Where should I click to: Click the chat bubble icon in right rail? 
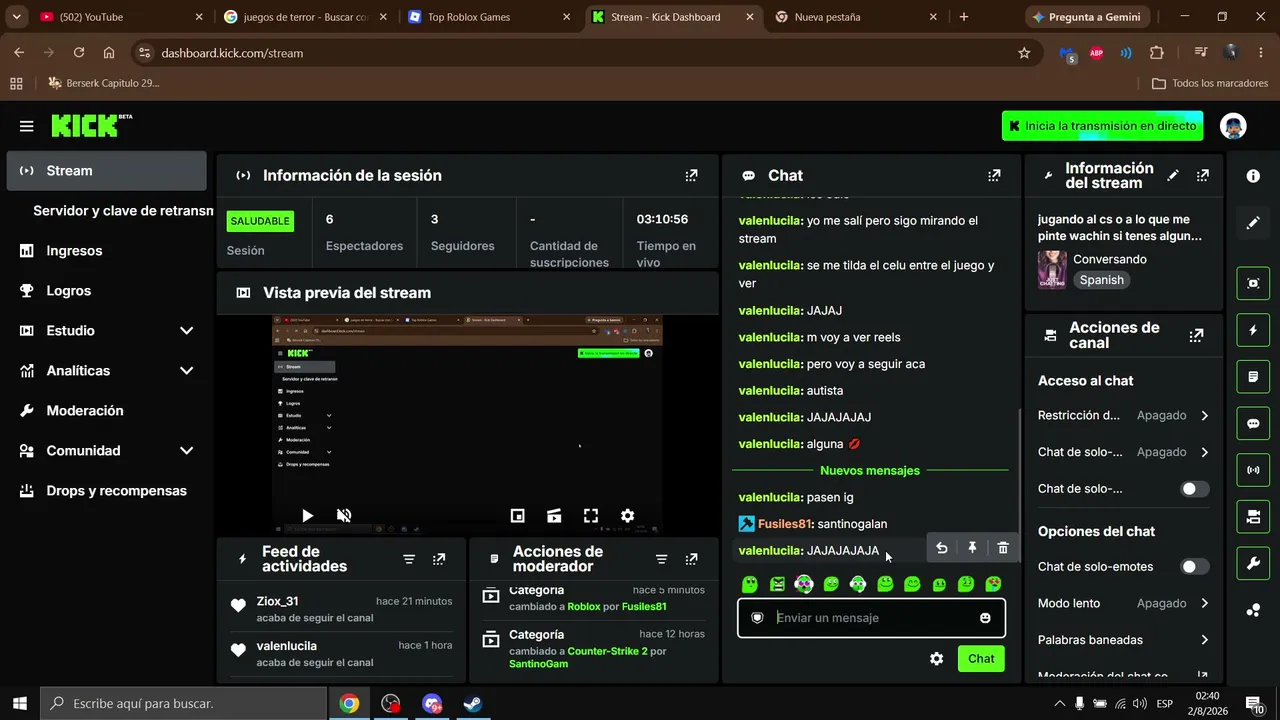[x=1253, y=423]
